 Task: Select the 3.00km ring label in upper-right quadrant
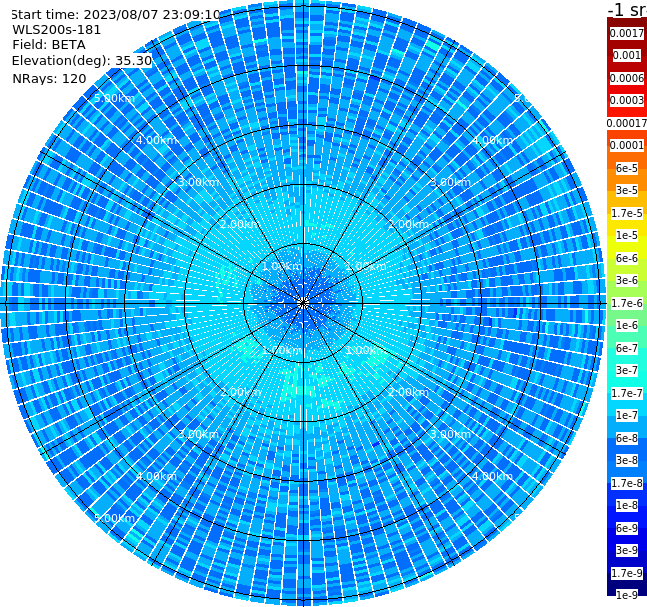pos(450,182)
